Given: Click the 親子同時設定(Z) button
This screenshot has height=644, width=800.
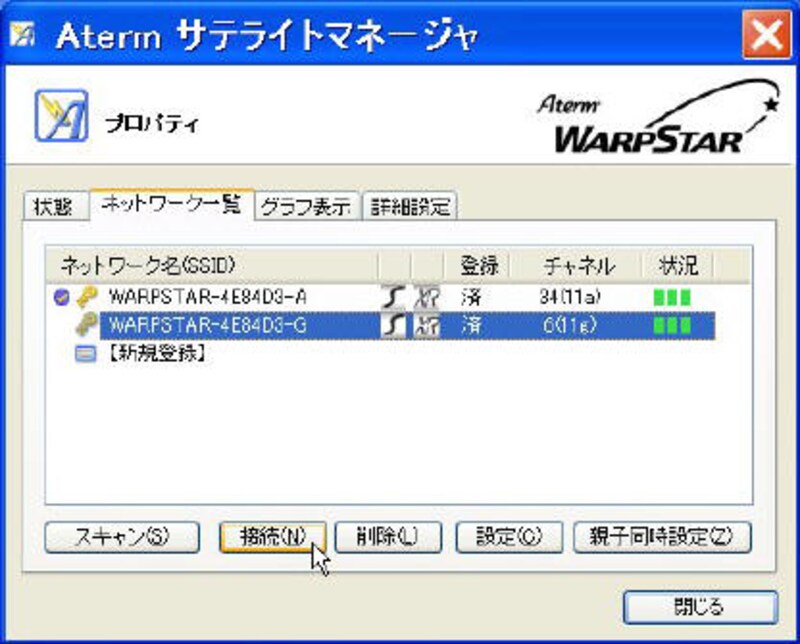Looking at the screenshot, I should 662,535.
